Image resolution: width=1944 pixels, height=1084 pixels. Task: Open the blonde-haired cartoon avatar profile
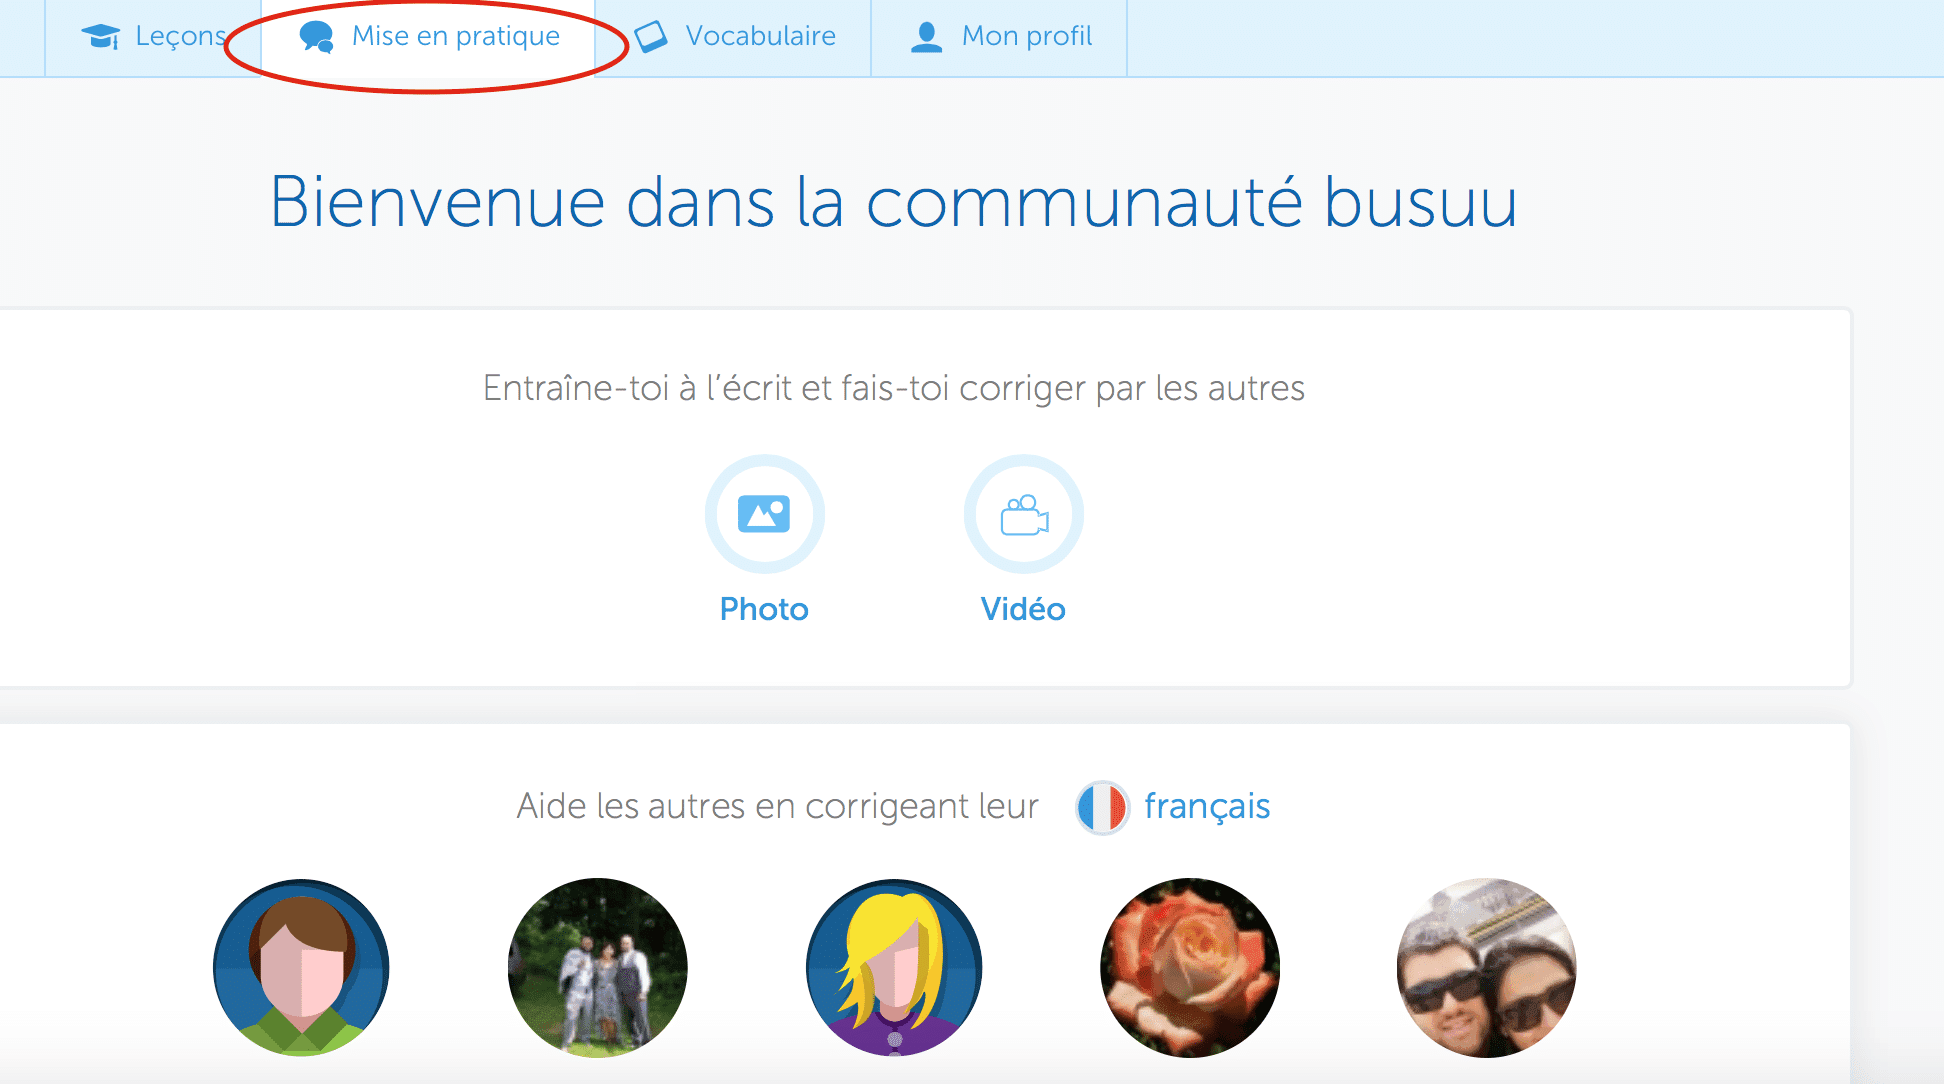coord(894,967)
